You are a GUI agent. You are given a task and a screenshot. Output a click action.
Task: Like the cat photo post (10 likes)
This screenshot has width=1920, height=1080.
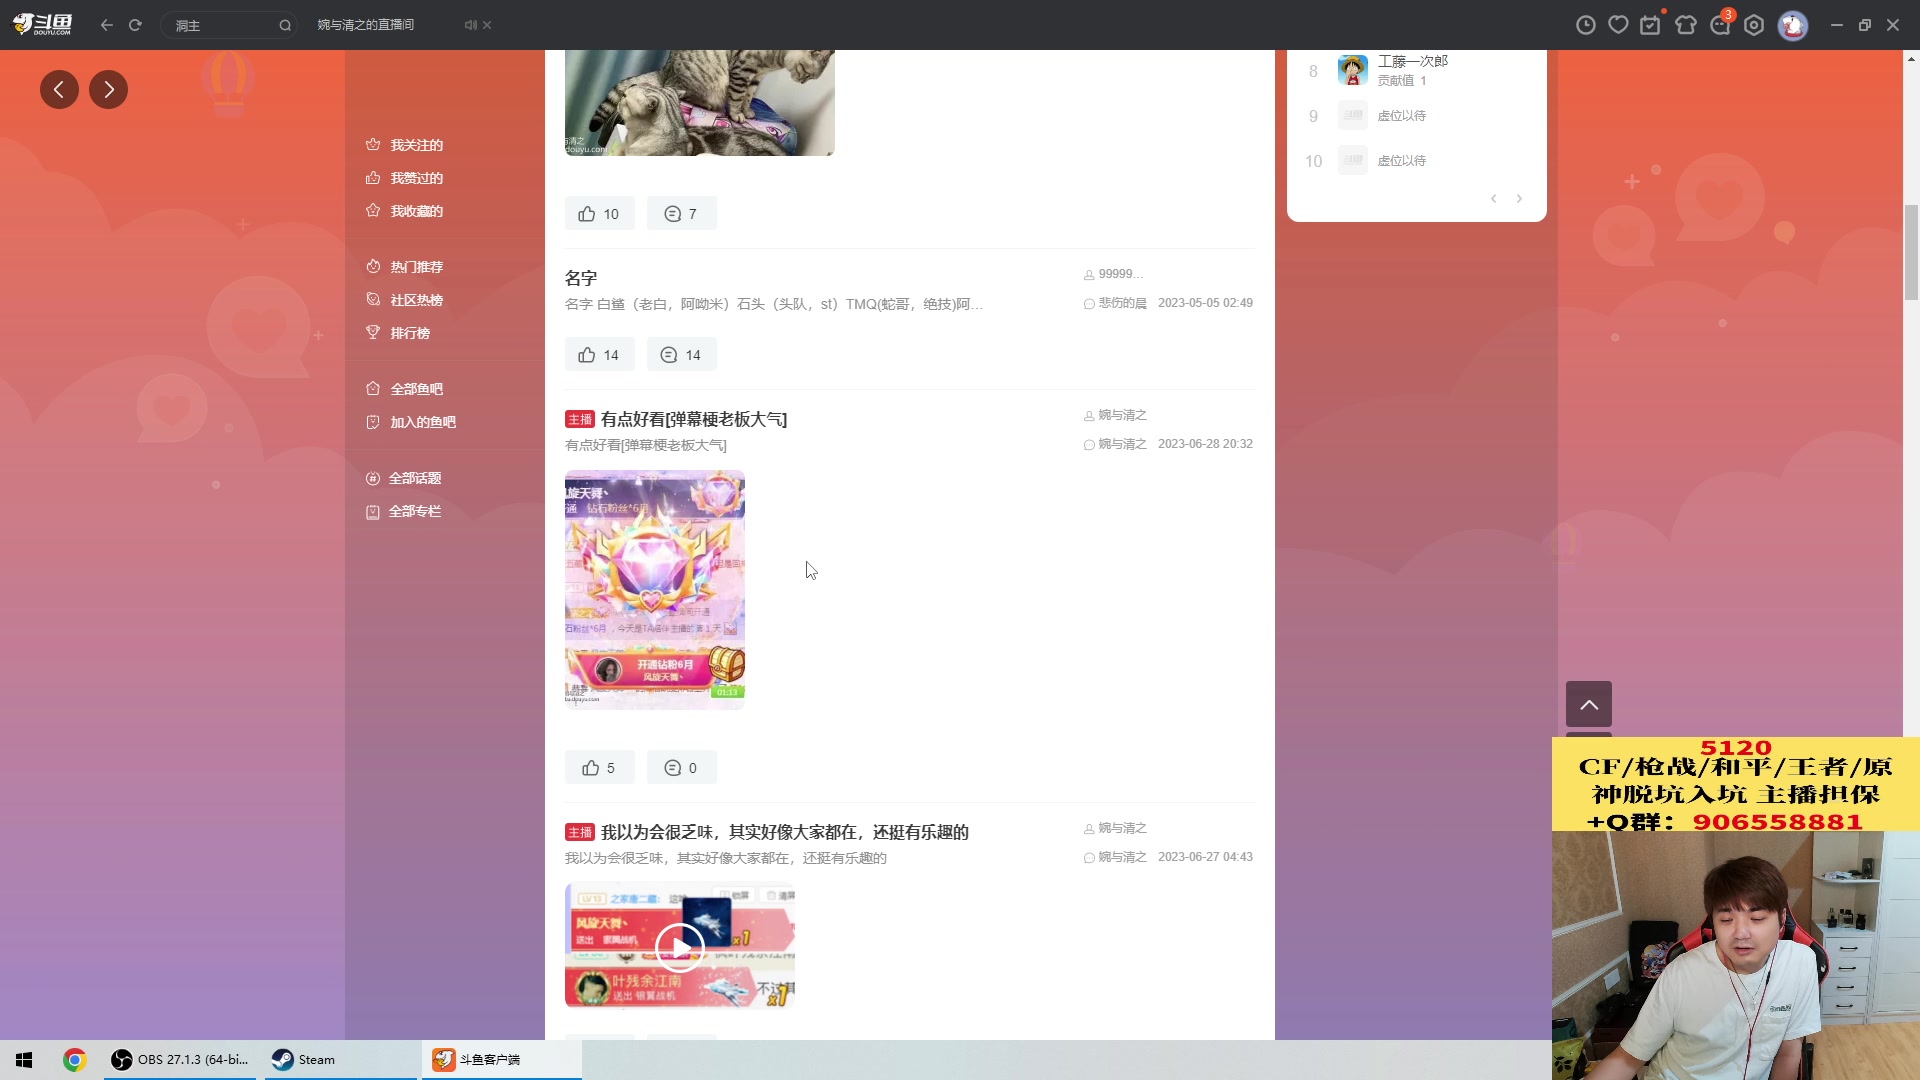(x=599, y=214)
